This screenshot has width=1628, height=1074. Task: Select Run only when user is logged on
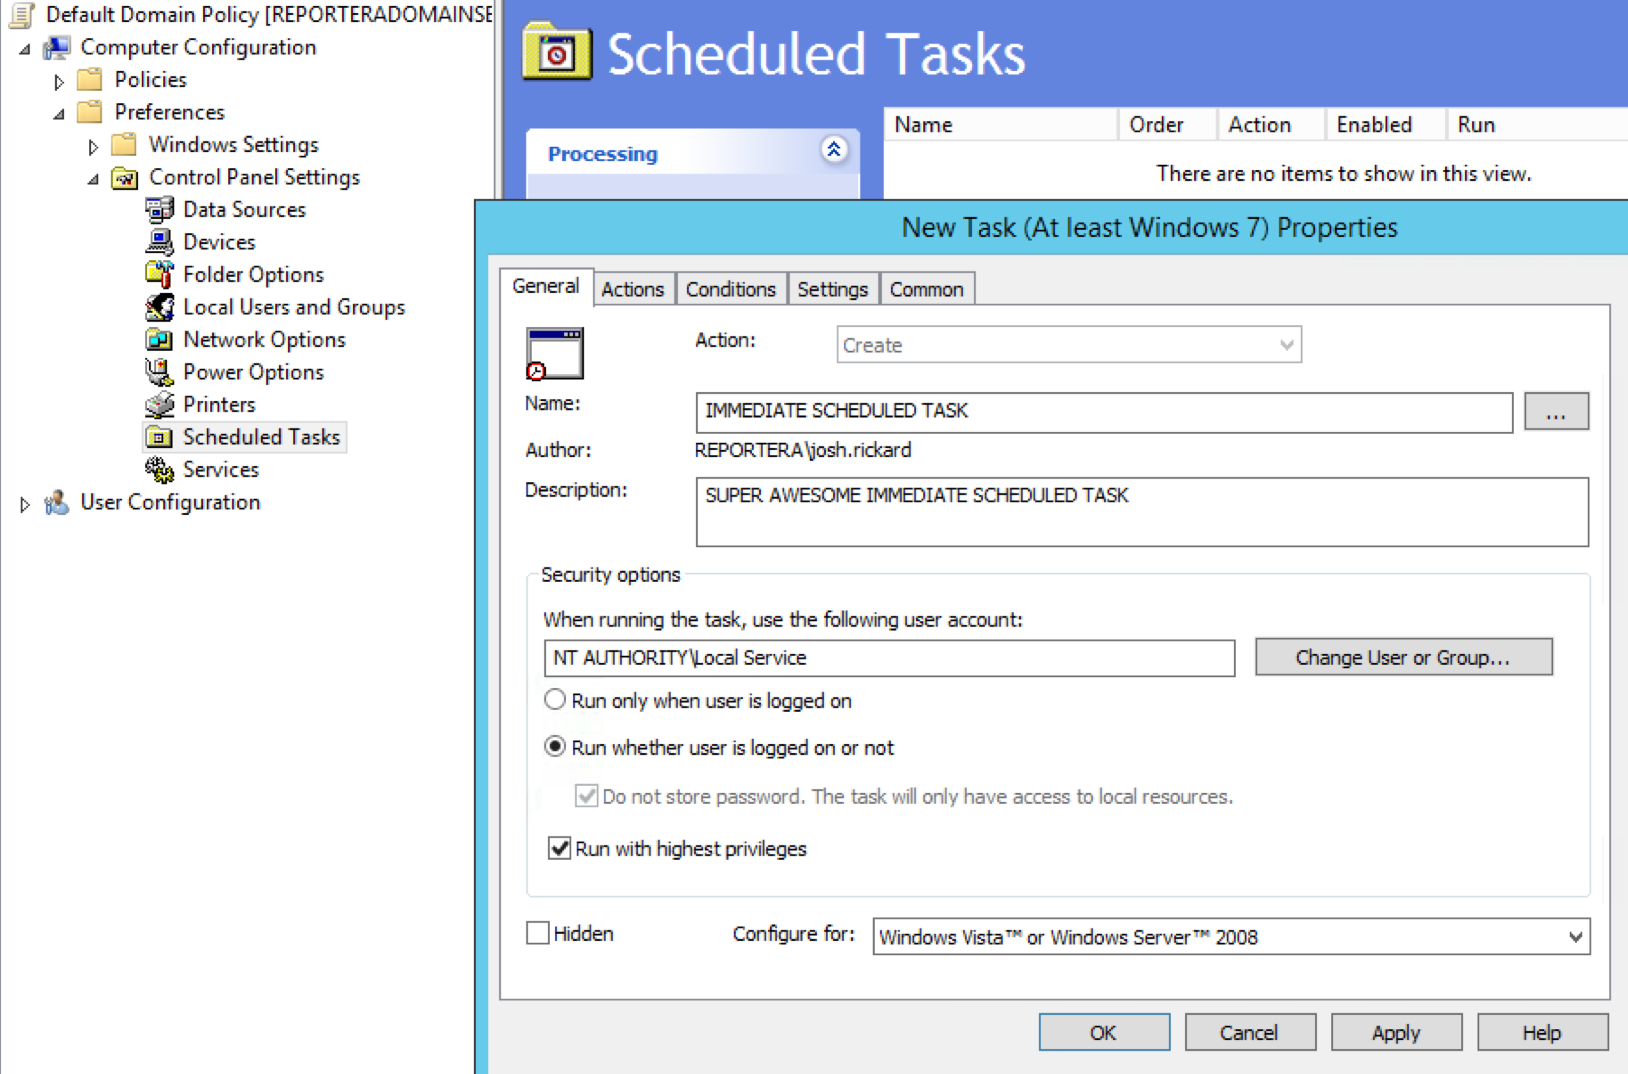(555, 700)
